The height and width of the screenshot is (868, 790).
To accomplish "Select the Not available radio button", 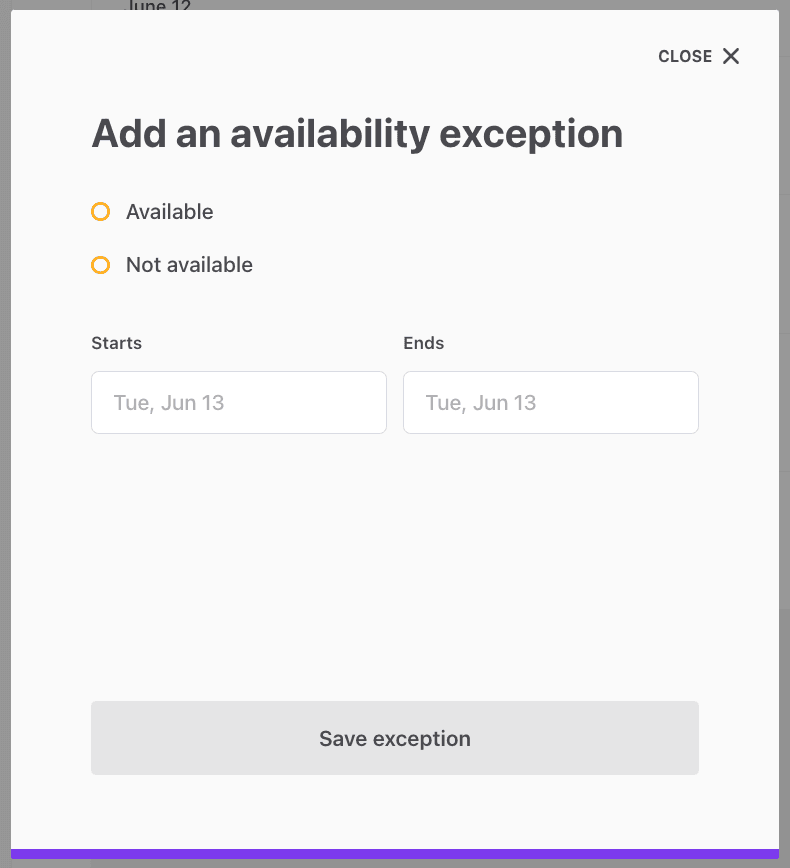I will [100, 265].
